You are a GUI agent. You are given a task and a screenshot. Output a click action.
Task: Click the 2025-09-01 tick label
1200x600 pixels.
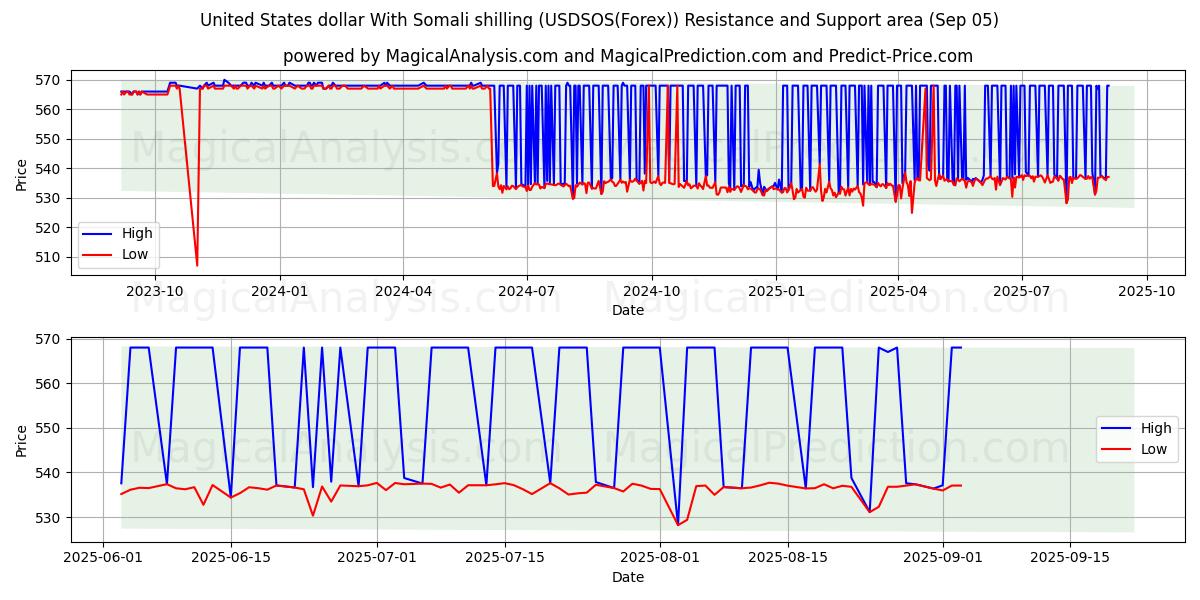[943, 557]
